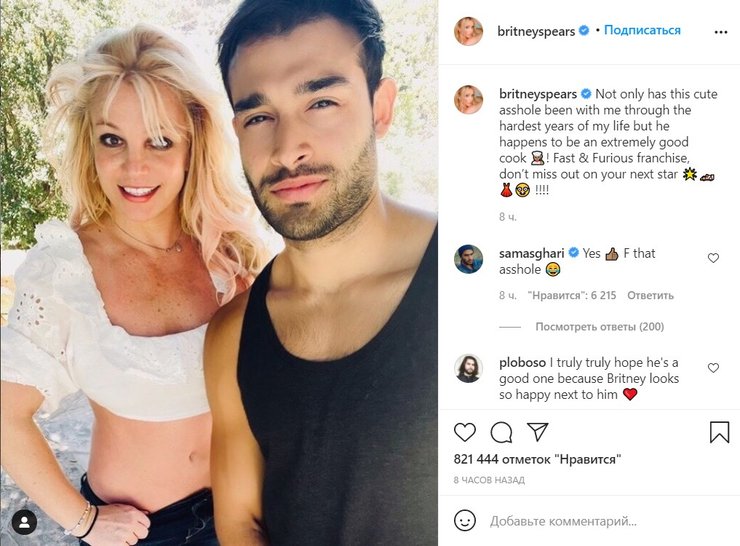
Task: Reply to samasghari via 'Ответить'
Action: coord(650,295)
